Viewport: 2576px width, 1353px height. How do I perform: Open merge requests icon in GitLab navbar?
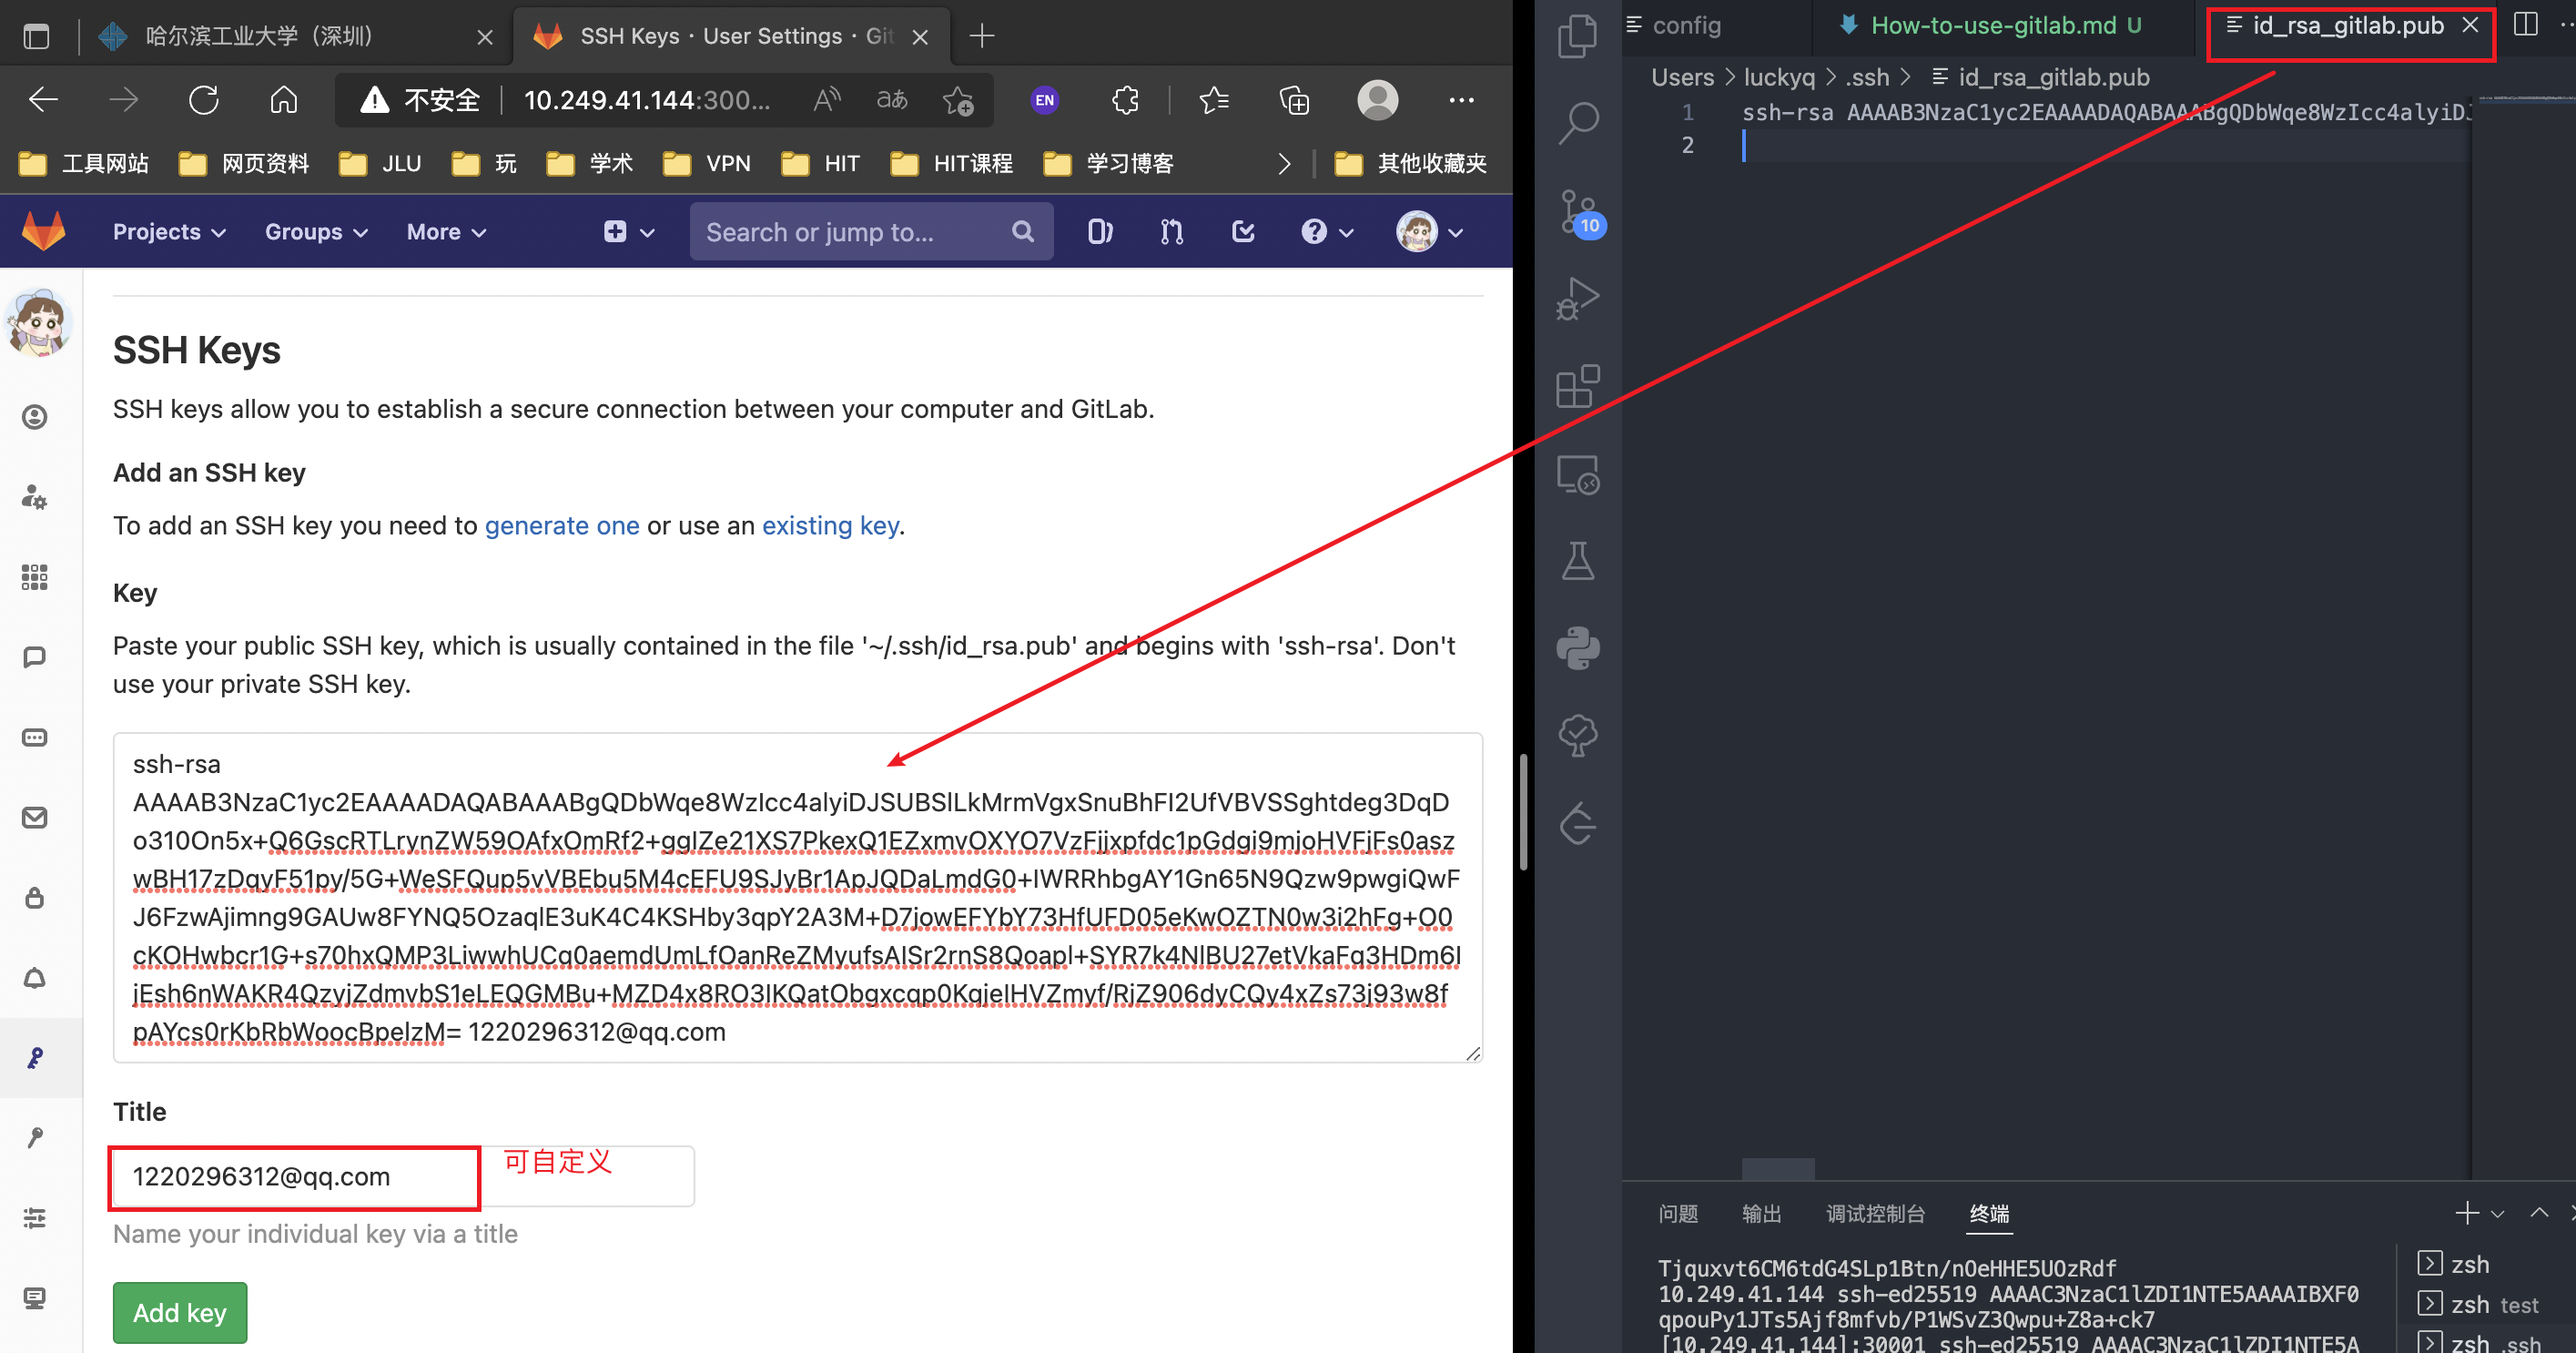[x=1171, y=232]
